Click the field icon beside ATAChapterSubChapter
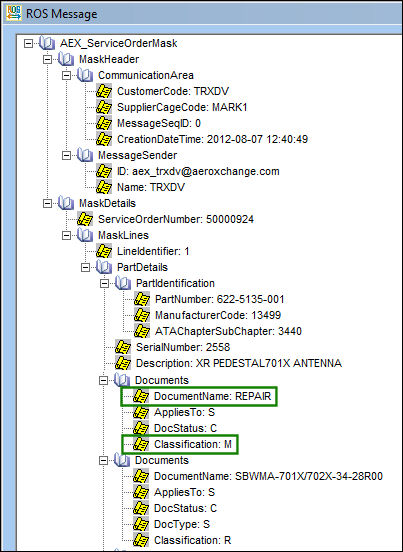This screenshot has width=403, height=552. click(x=142, y=331)
